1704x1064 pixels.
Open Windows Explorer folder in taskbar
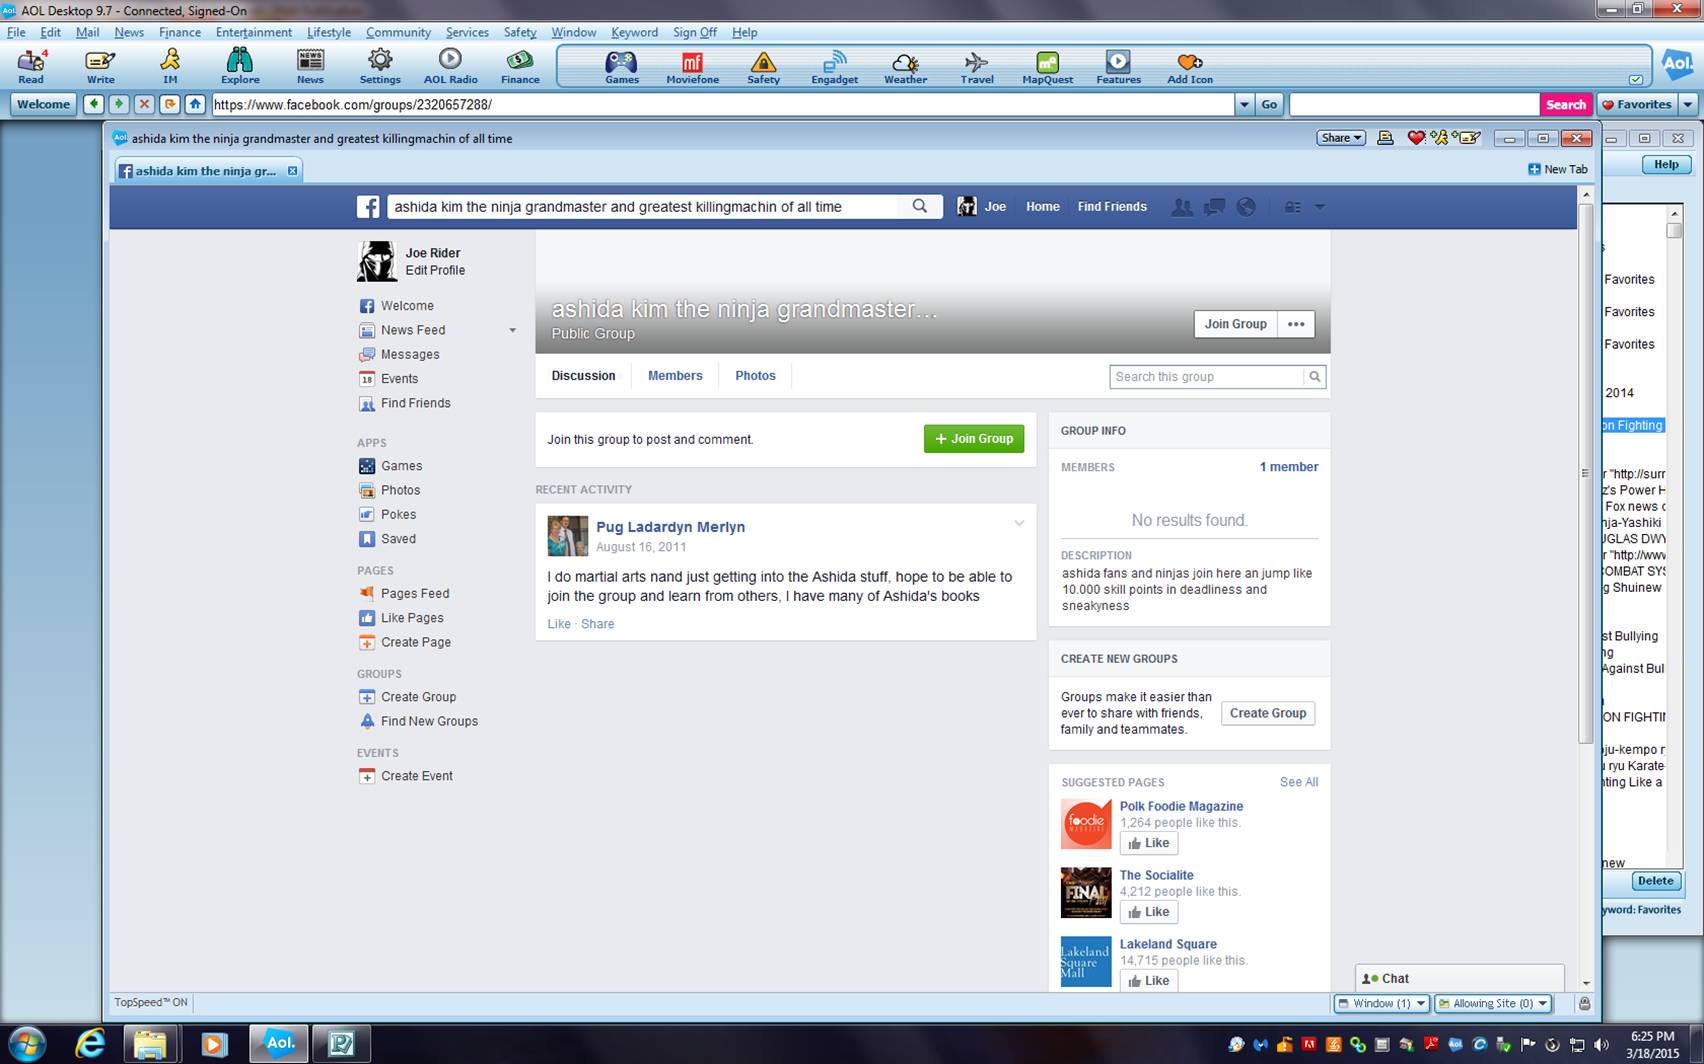coord(150,1044)
